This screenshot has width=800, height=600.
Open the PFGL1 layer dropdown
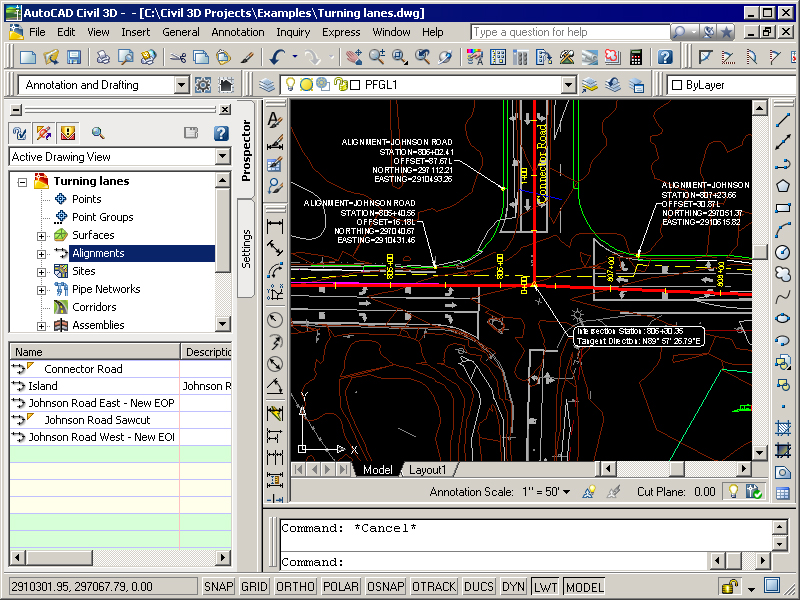click(x=569, y=85)
